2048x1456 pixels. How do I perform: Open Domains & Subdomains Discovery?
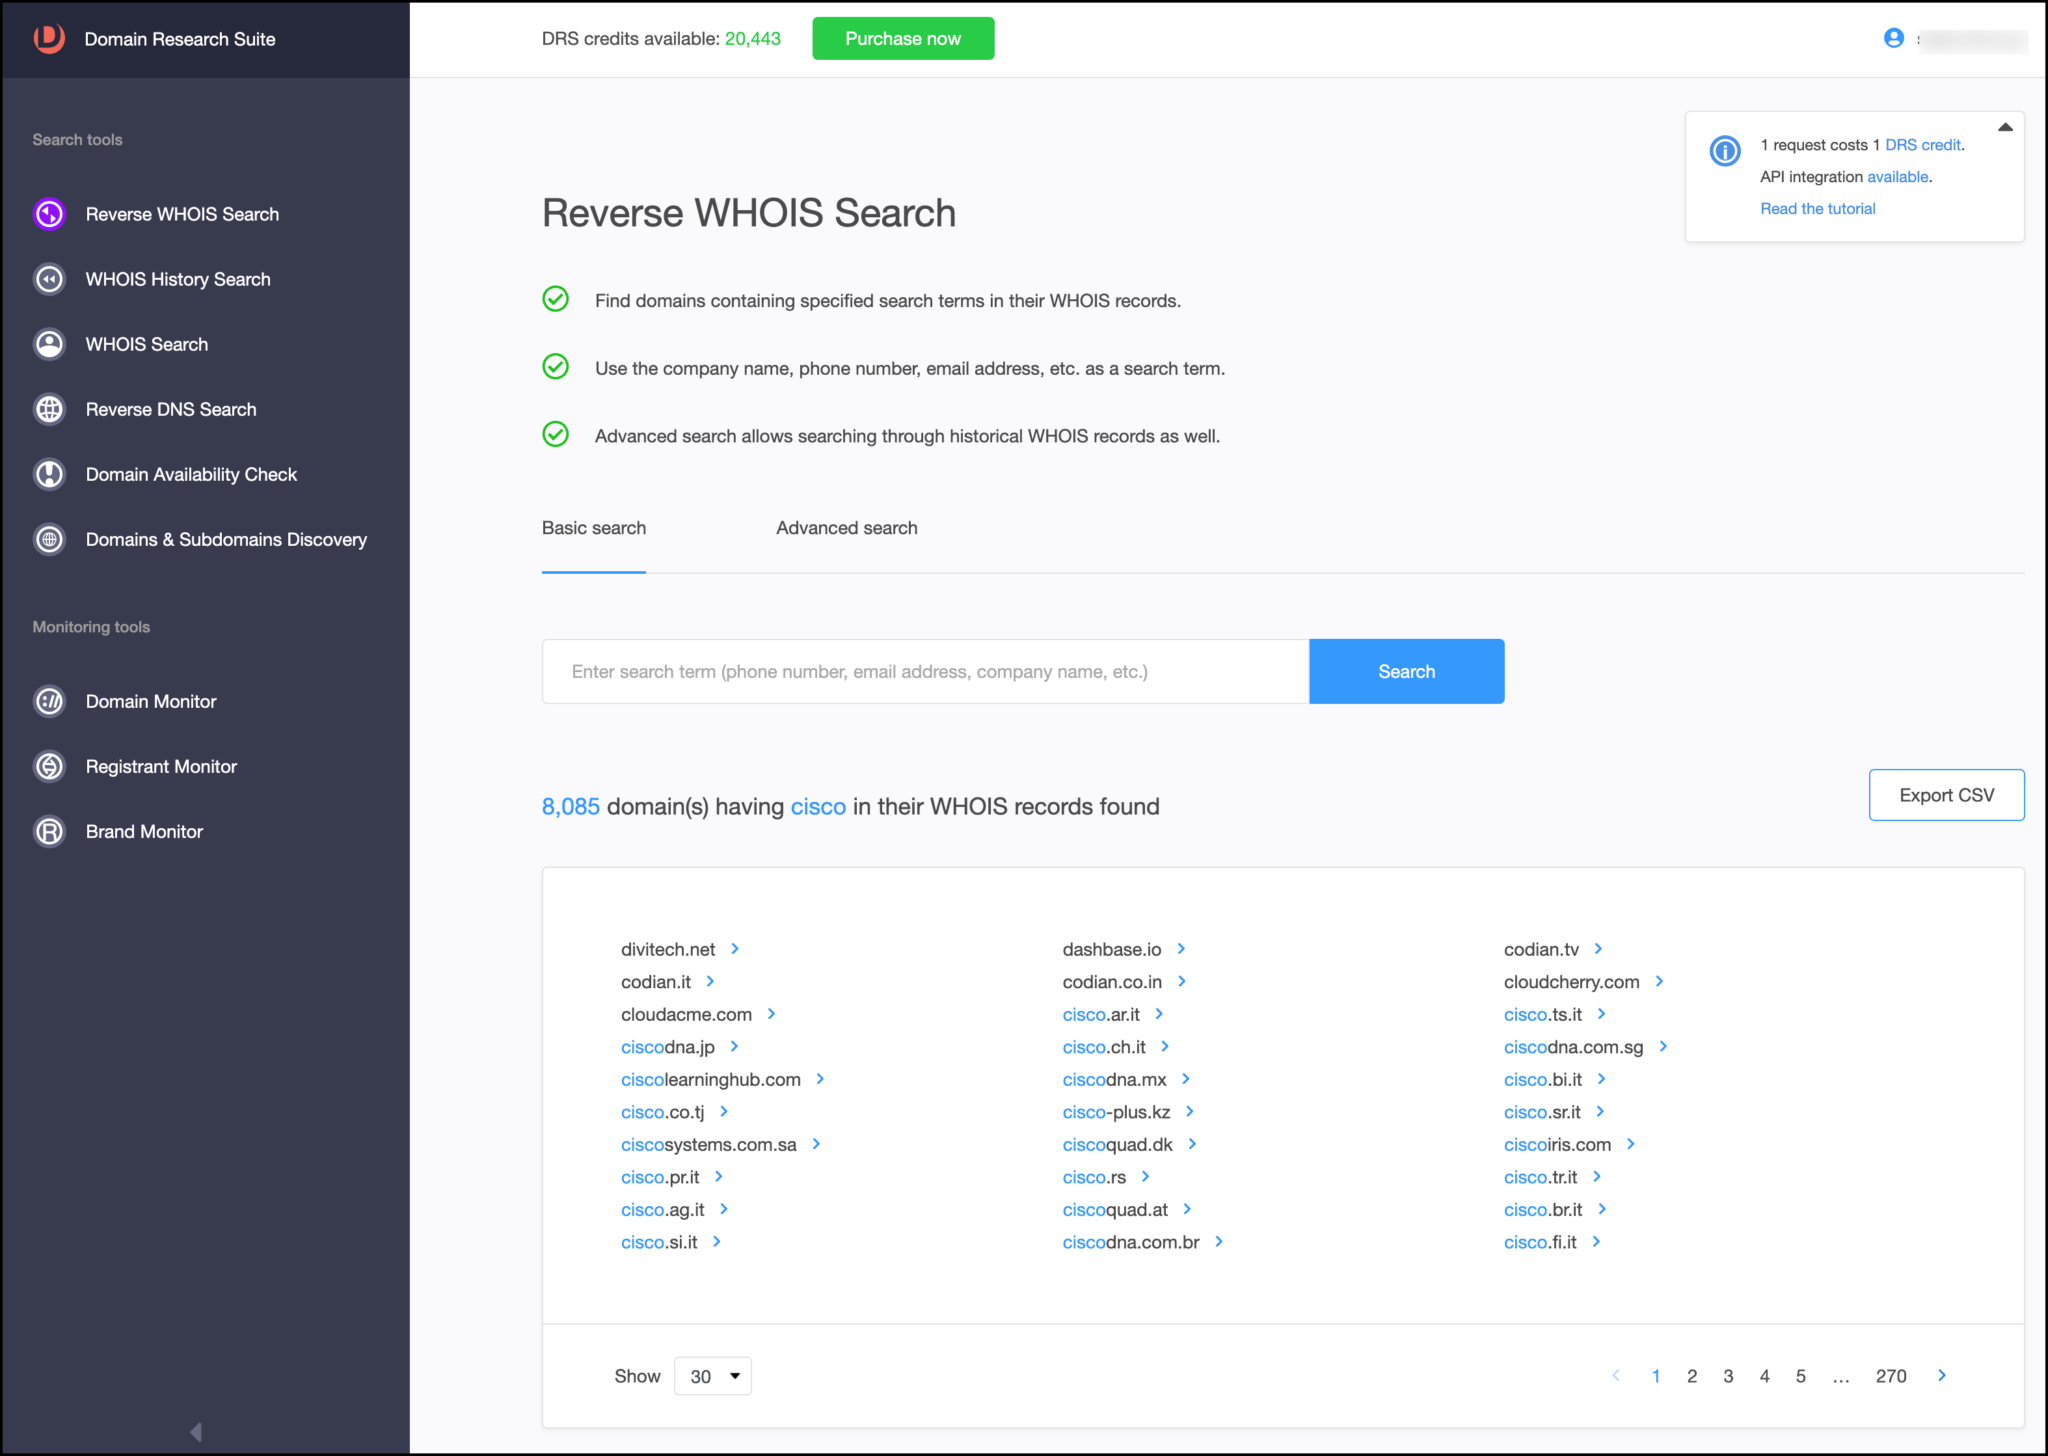point(225,539)
